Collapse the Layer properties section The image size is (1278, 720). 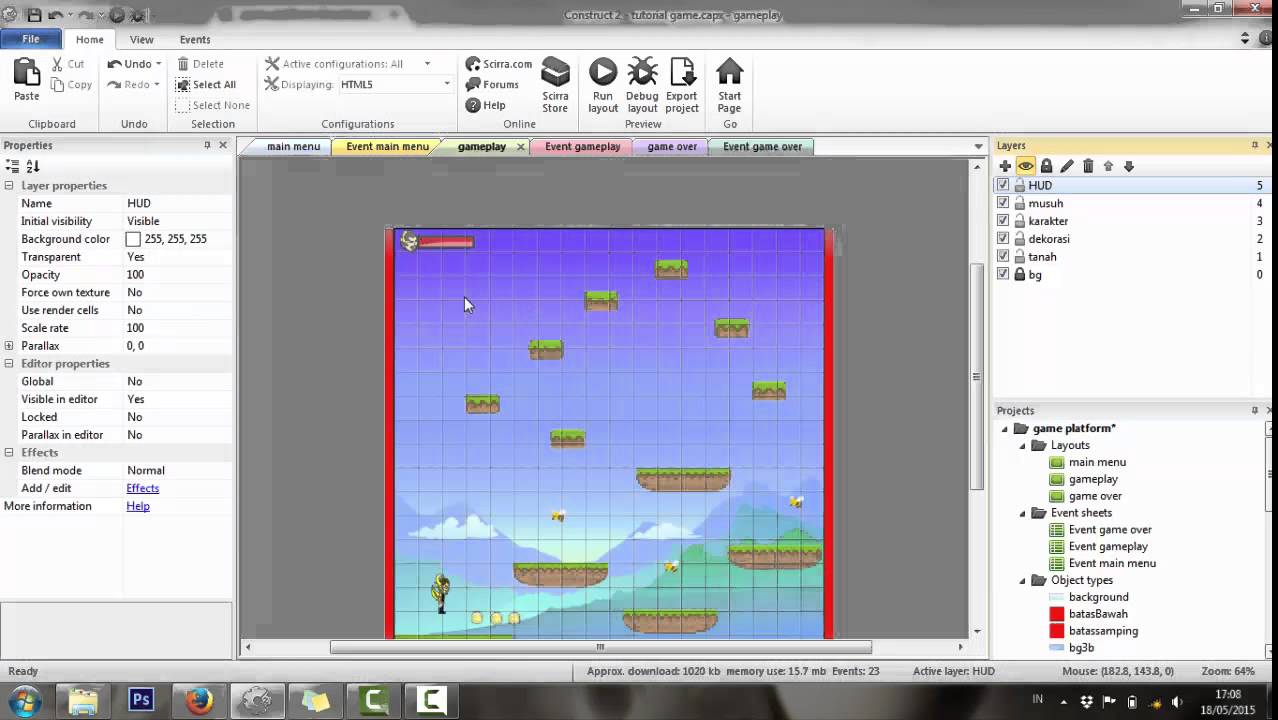tap(9, 186)
